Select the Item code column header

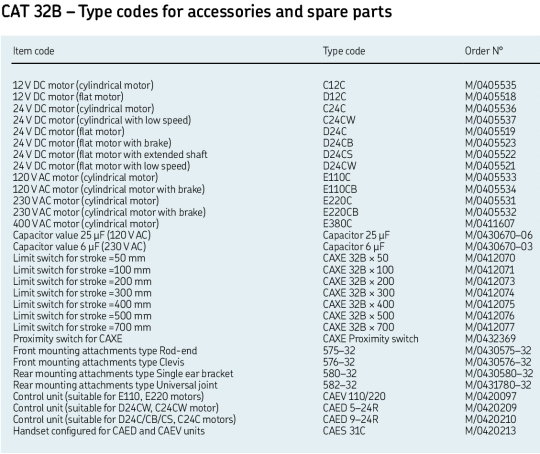[34, 51]
